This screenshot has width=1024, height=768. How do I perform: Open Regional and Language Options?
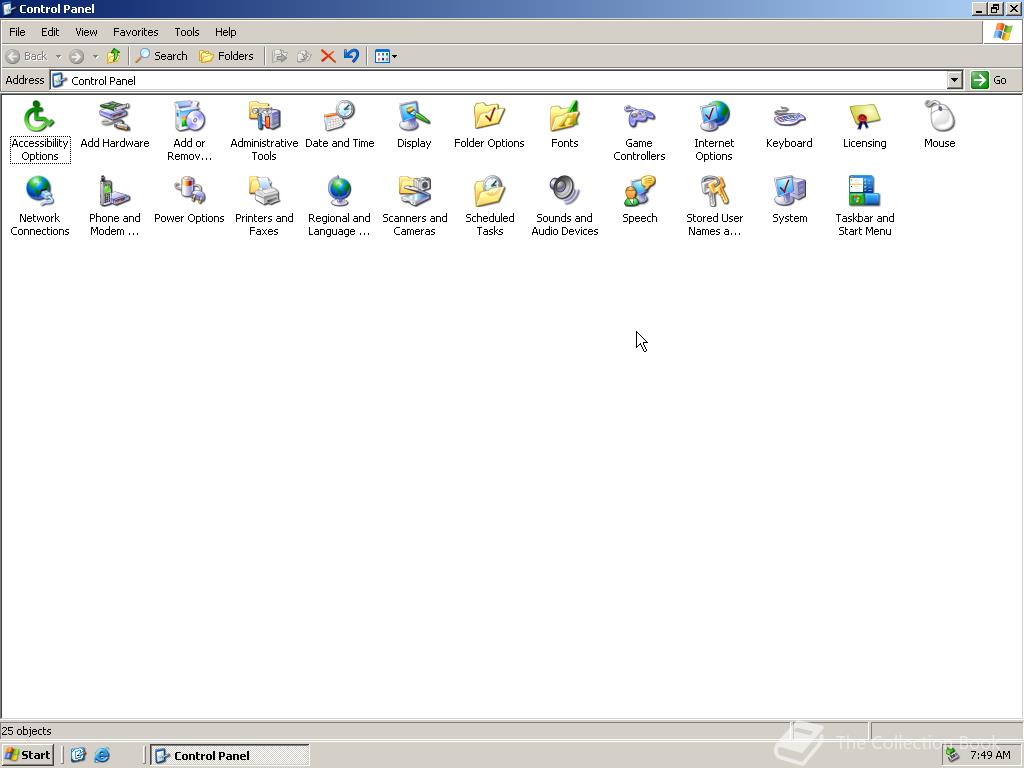pos(340,206)
